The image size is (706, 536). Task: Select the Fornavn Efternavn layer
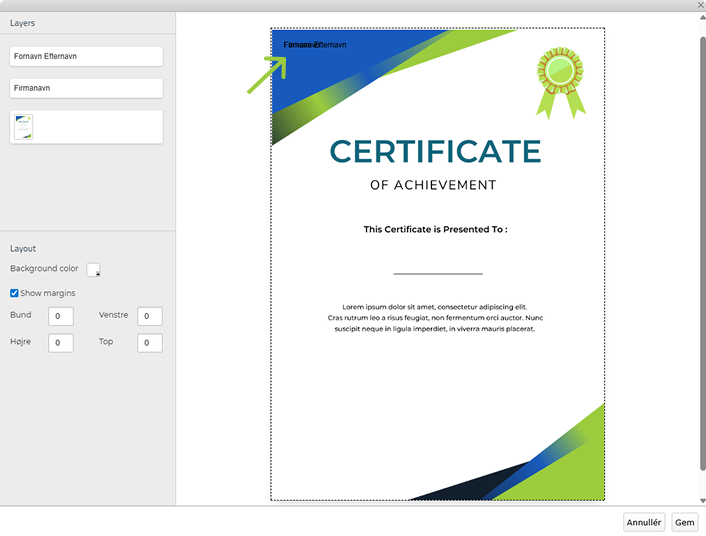(86, 56)
